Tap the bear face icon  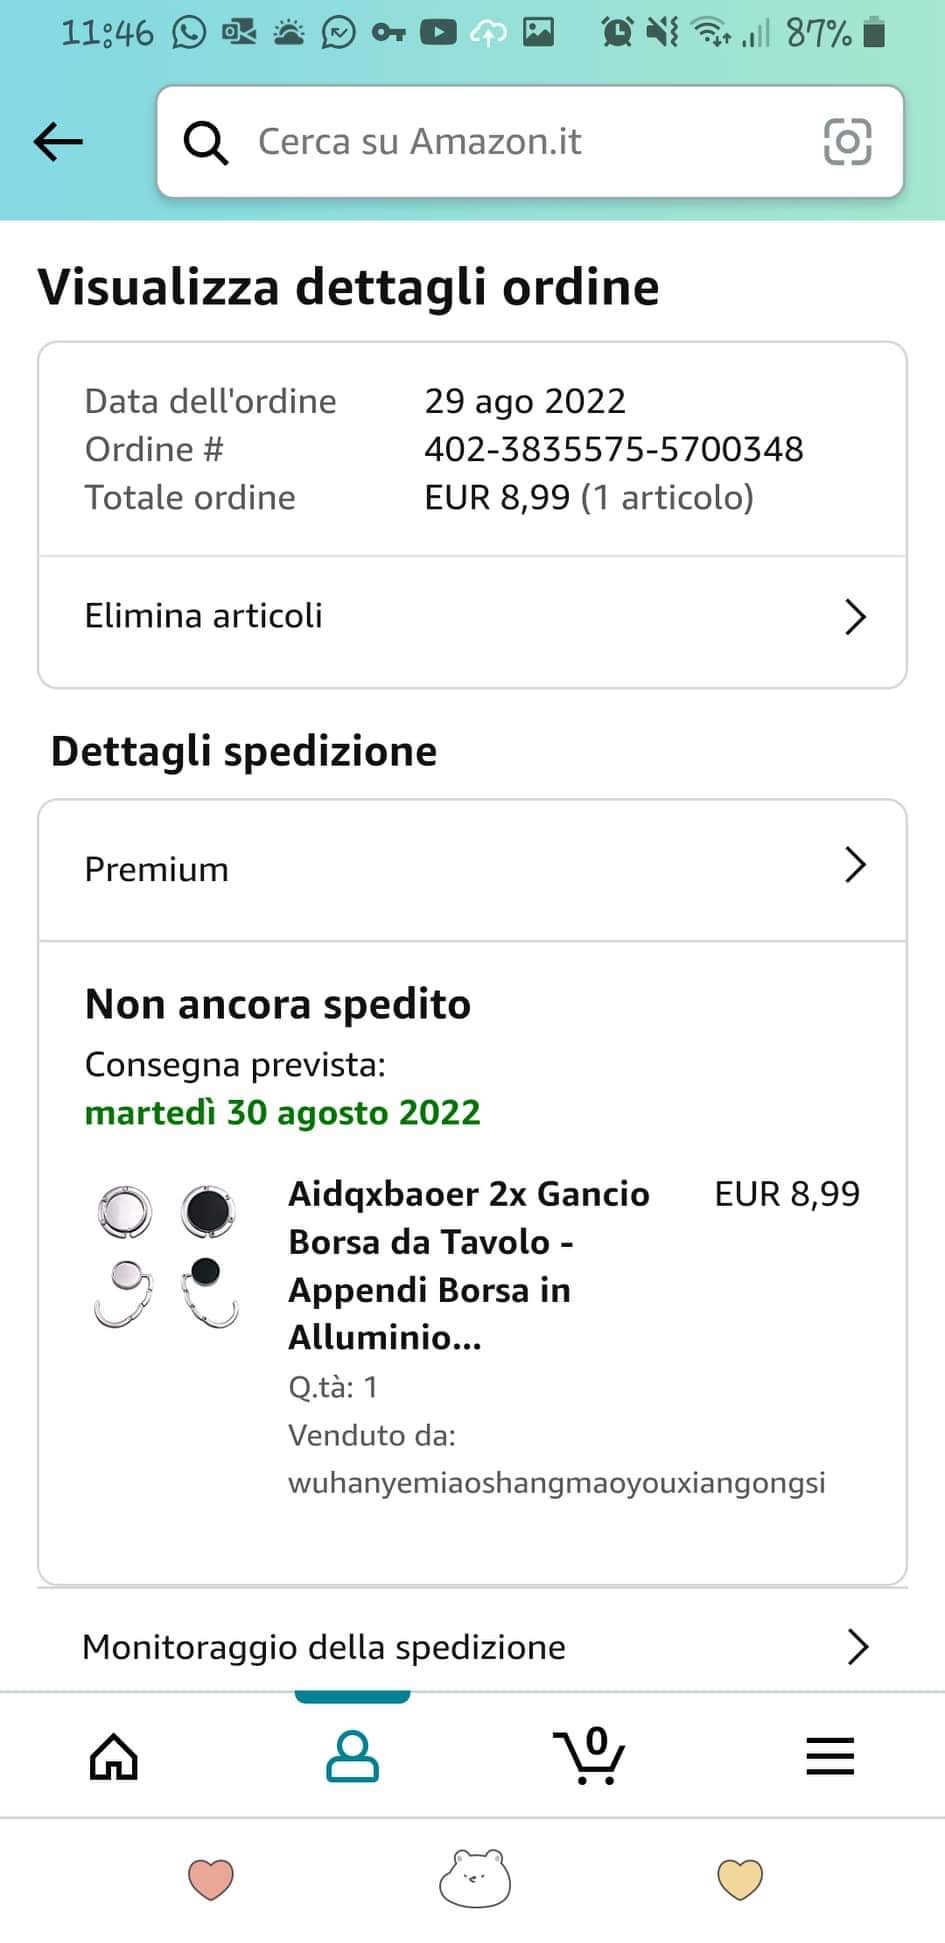pos(475,1878)
